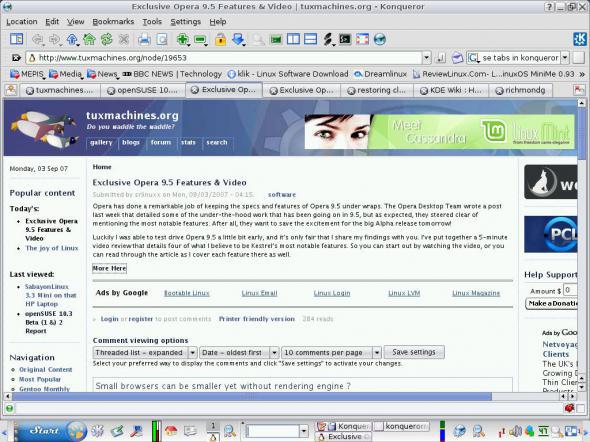The image size is (590, 442).
Task: Split the view top/bottom with the toolbar icon
Action: click(x=310, y=39)
